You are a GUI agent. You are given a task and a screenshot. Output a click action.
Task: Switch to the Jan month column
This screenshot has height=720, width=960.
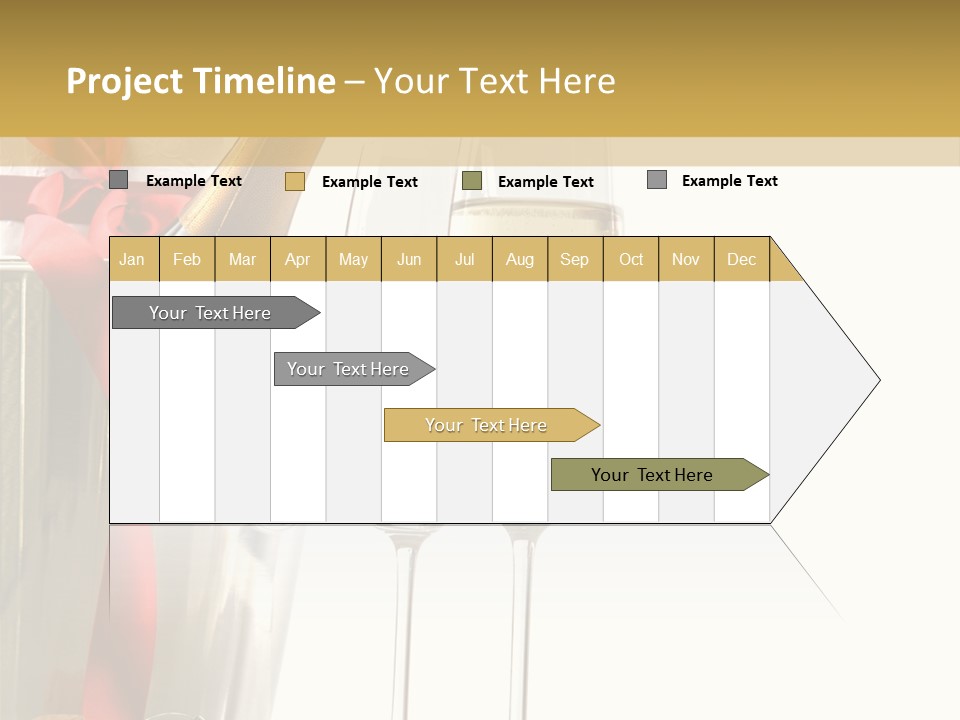[x=132, y=259]
